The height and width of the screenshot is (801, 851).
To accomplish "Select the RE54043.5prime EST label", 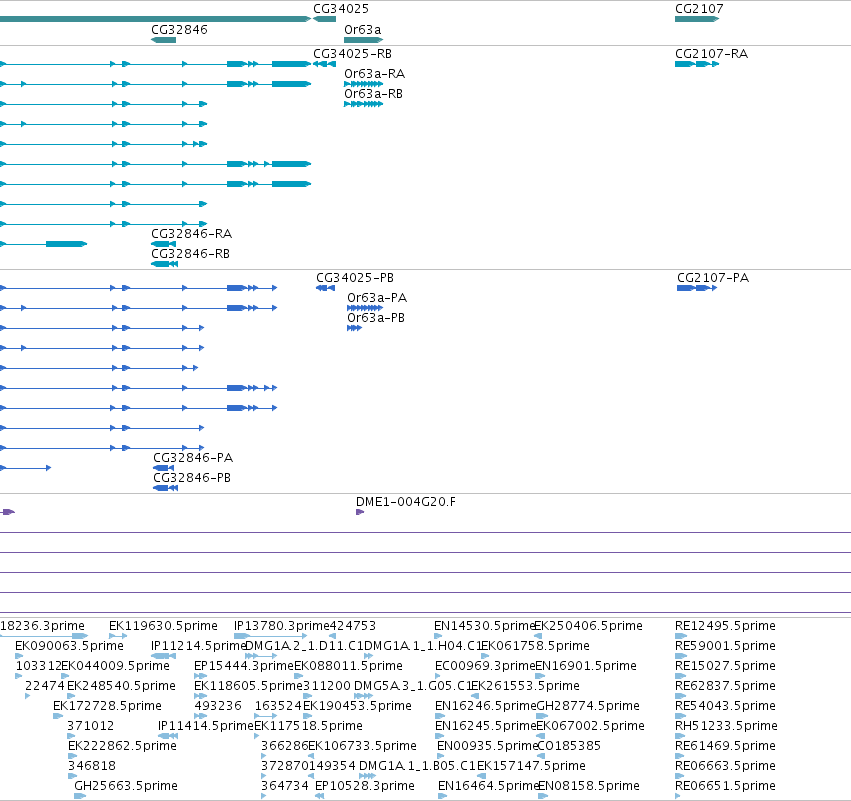I will 726,707.
